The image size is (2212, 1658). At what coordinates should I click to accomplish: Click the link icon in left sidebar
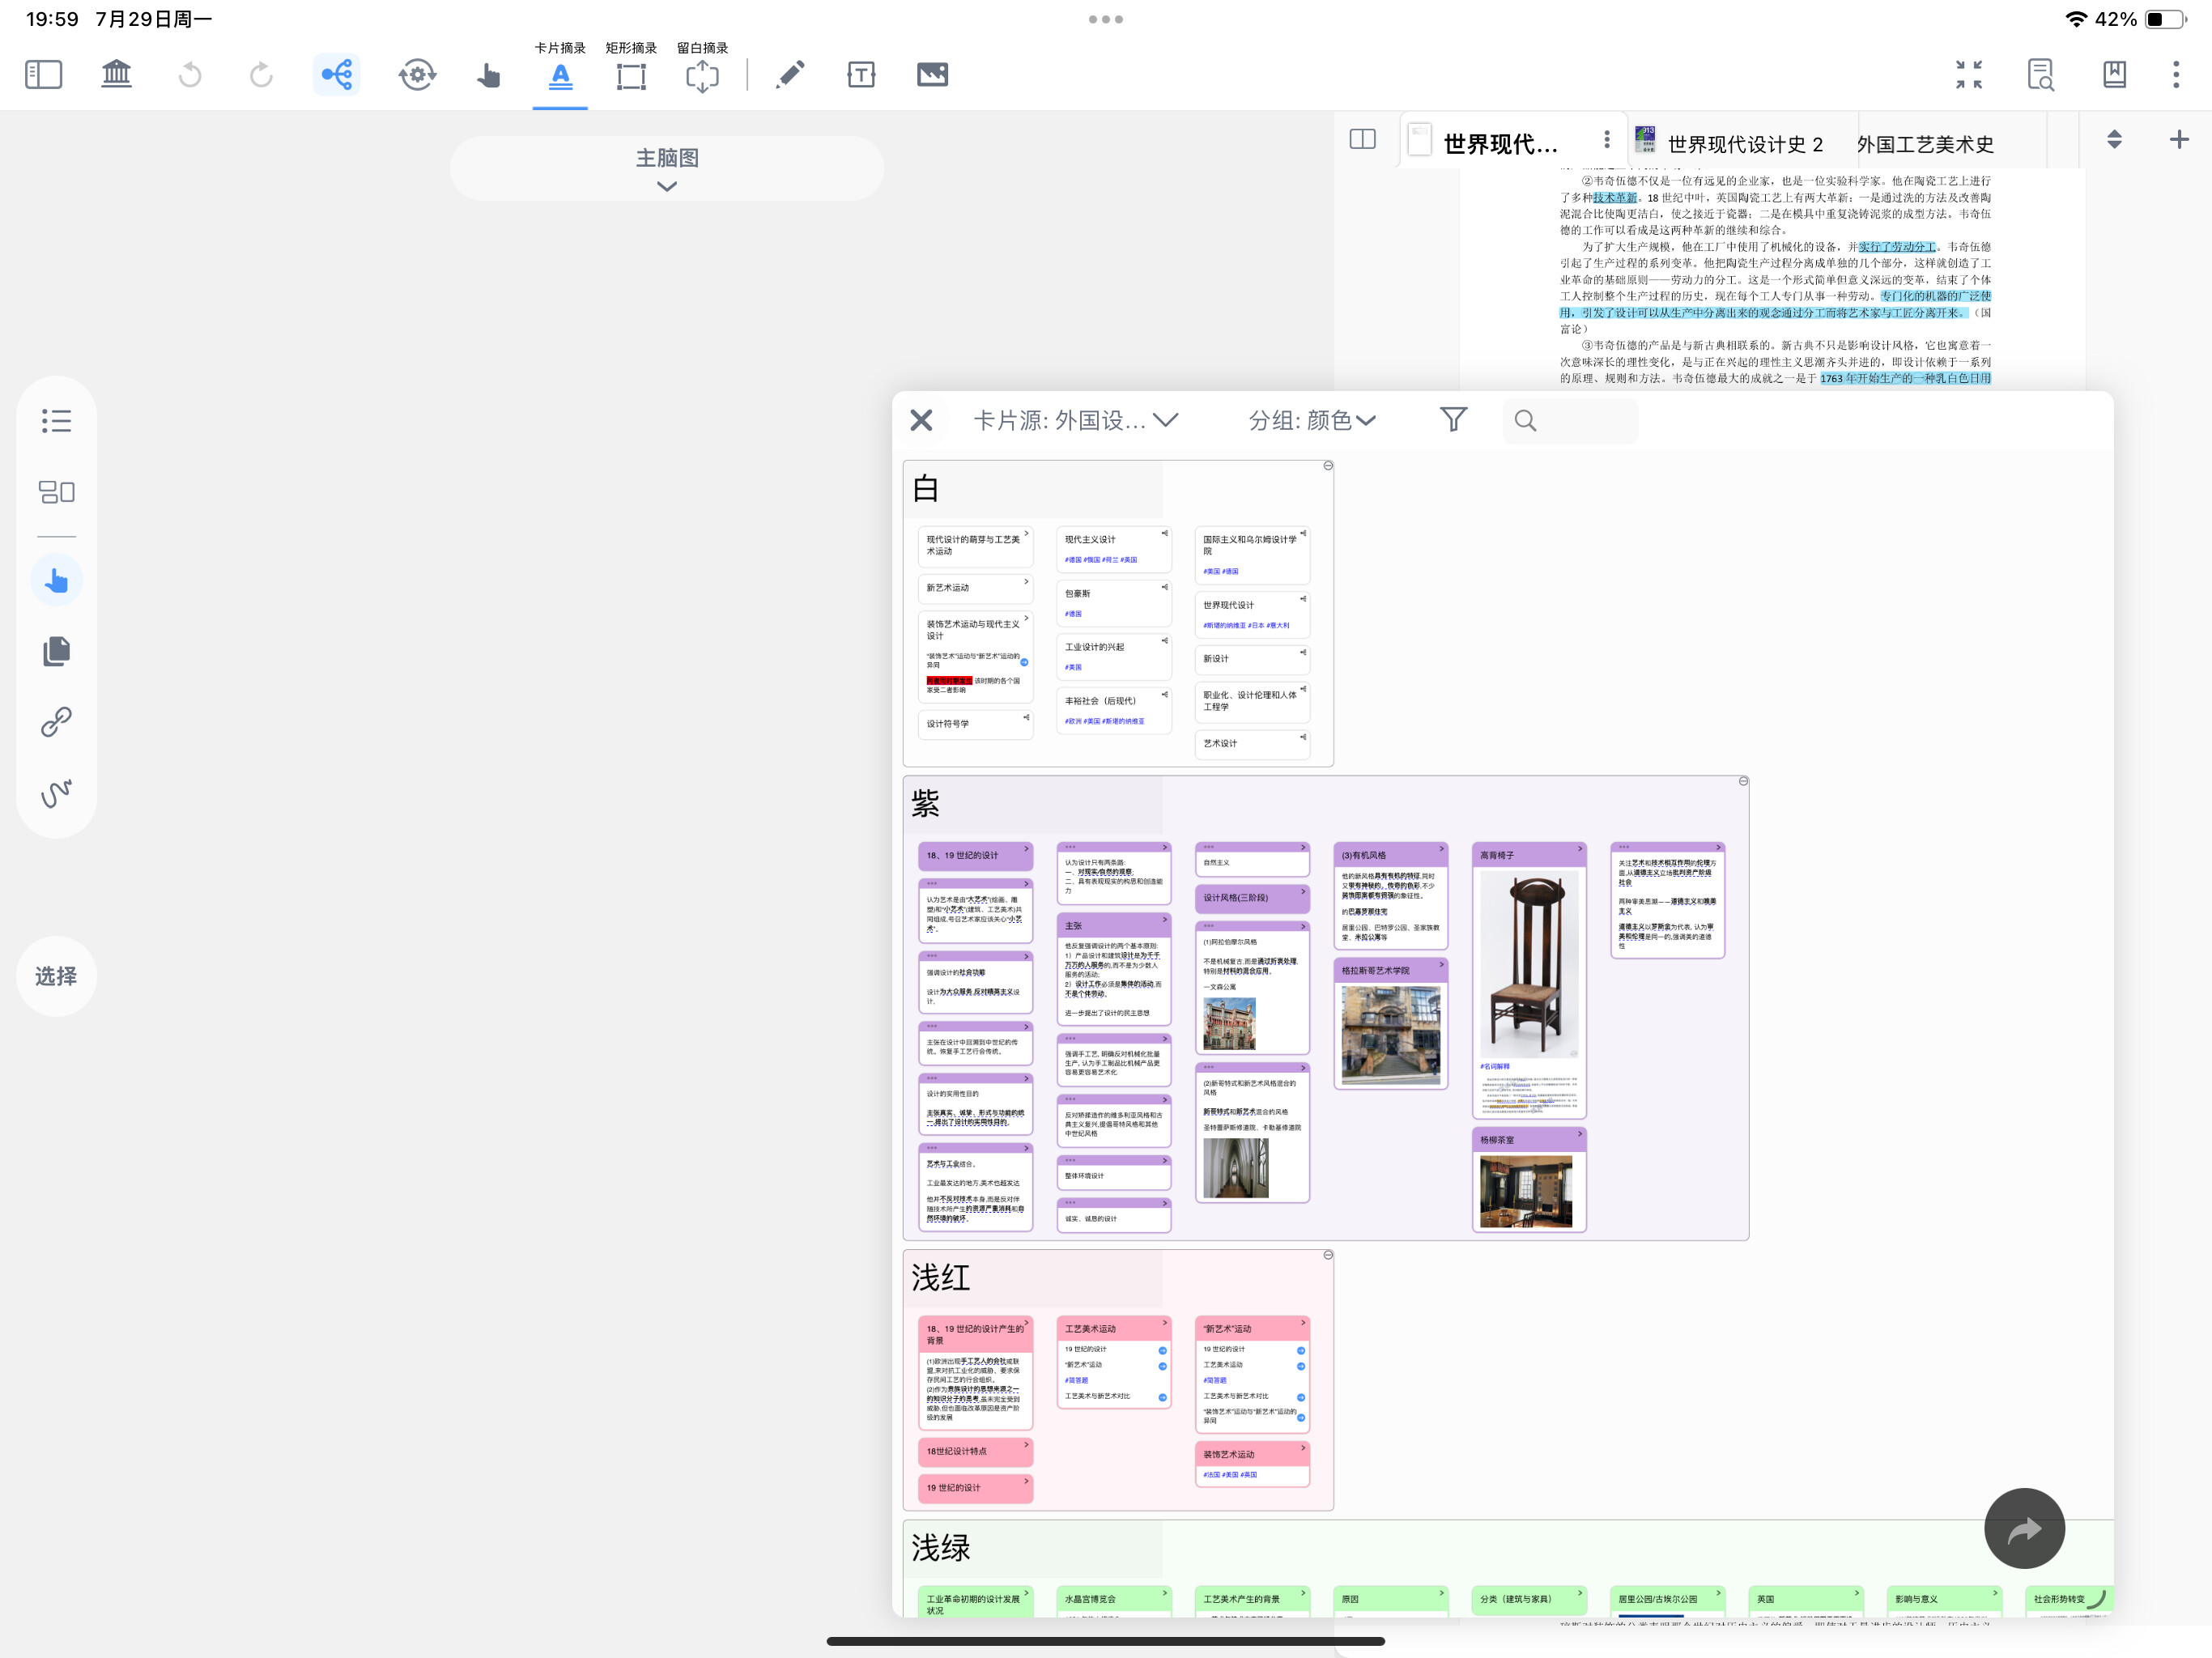coord(57,721)
